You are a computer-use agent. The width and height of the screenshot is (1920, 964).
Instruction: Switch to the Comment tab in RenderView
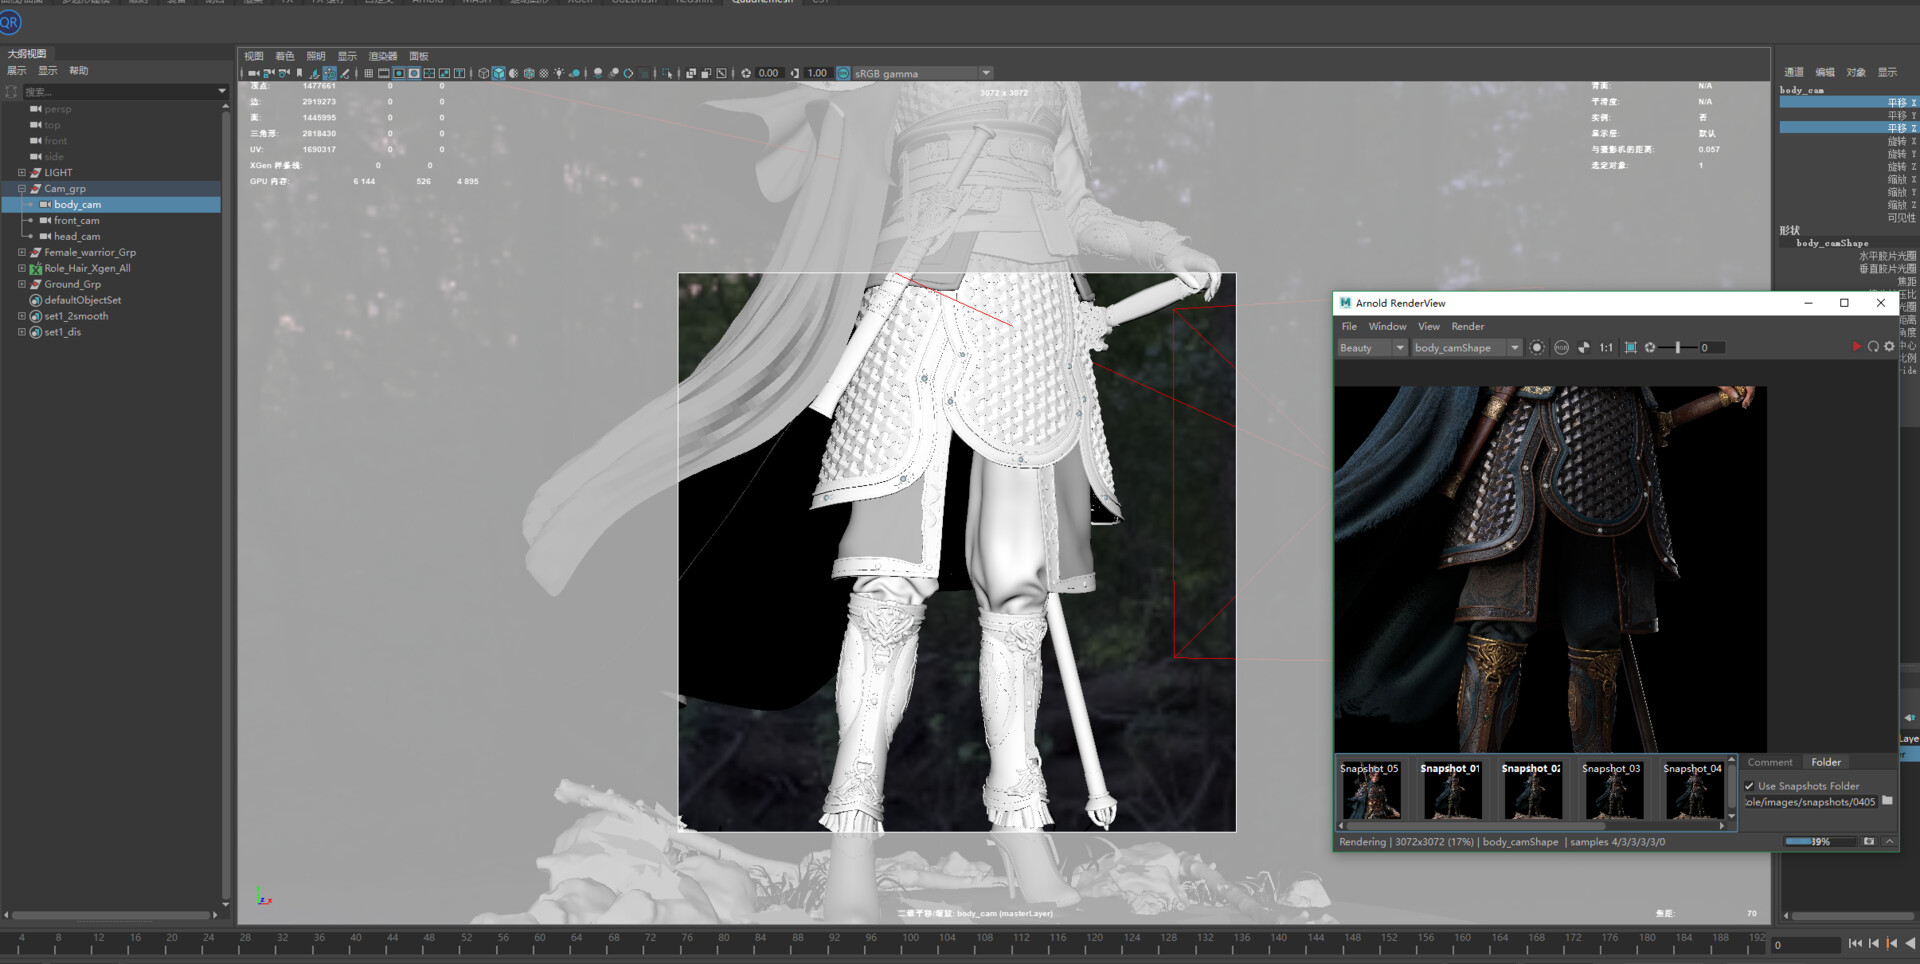tap(1770, 762)
